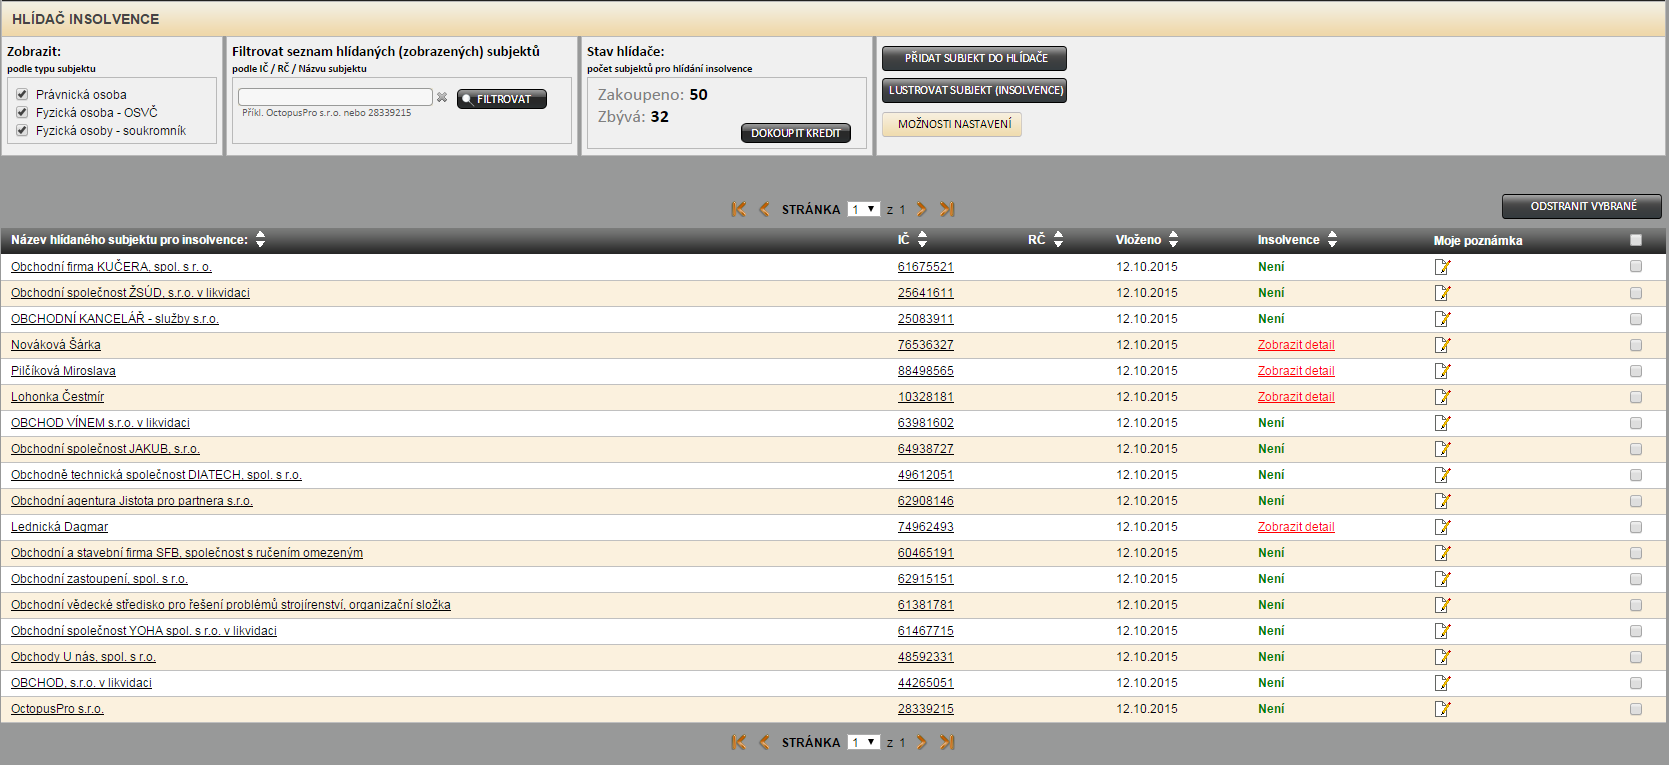
Task: Edit note for Nováková Šárka row
Action: [x=1442, y=345]
